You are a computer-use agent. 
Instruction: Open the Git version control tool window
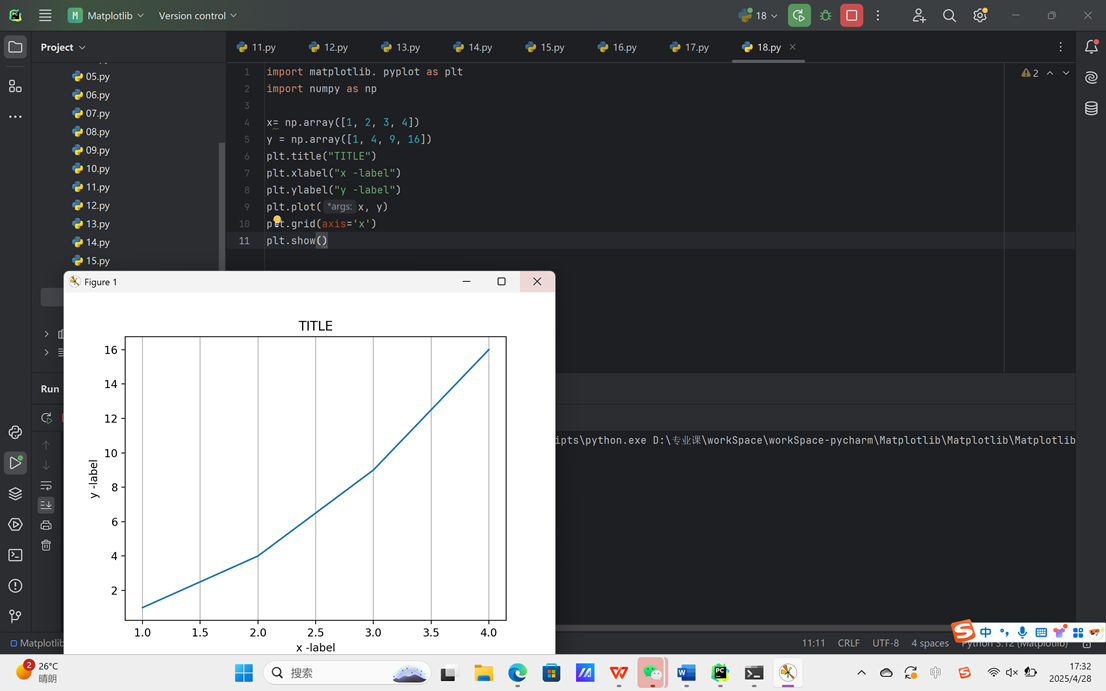pos(15,616)
